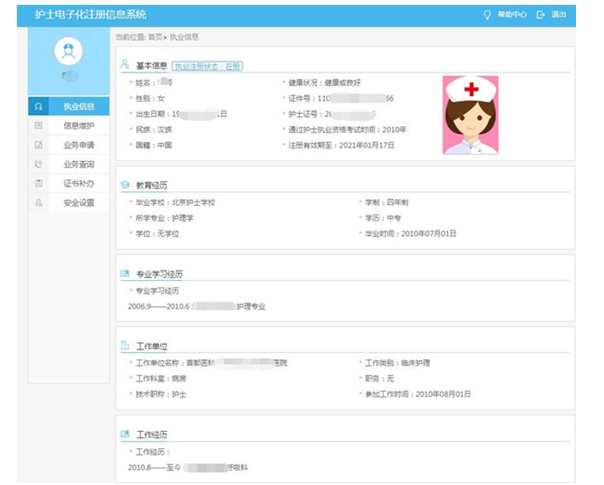Click the lightbulb icon beside 帮助中心
604x485 pixels.
click(488, 14)
